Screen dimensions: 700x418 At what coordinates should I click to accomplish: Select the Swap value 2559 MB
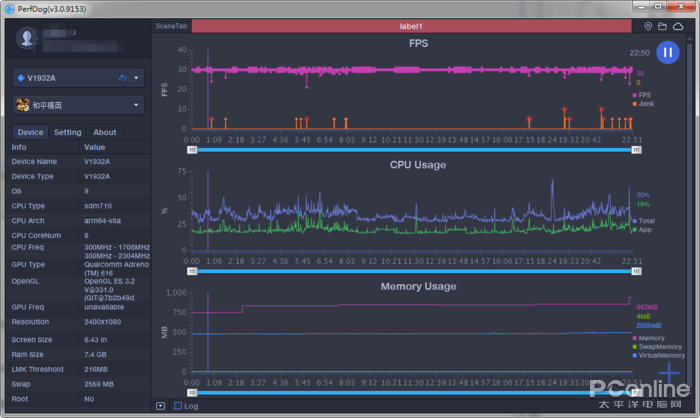pos(99,384)
